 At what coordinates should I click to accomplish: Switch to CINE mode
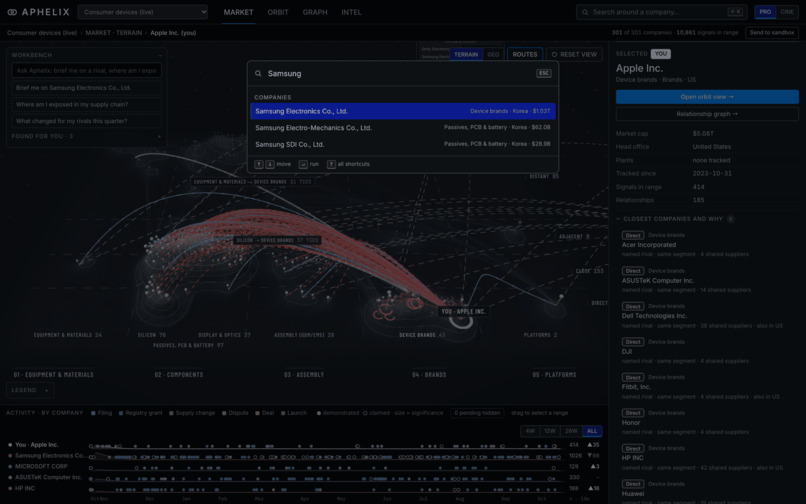787,12
